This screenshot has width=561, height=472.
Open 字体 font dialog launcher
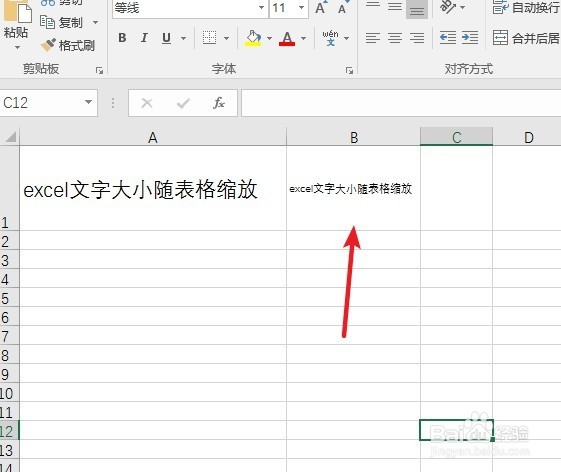[x=350, y=70]
